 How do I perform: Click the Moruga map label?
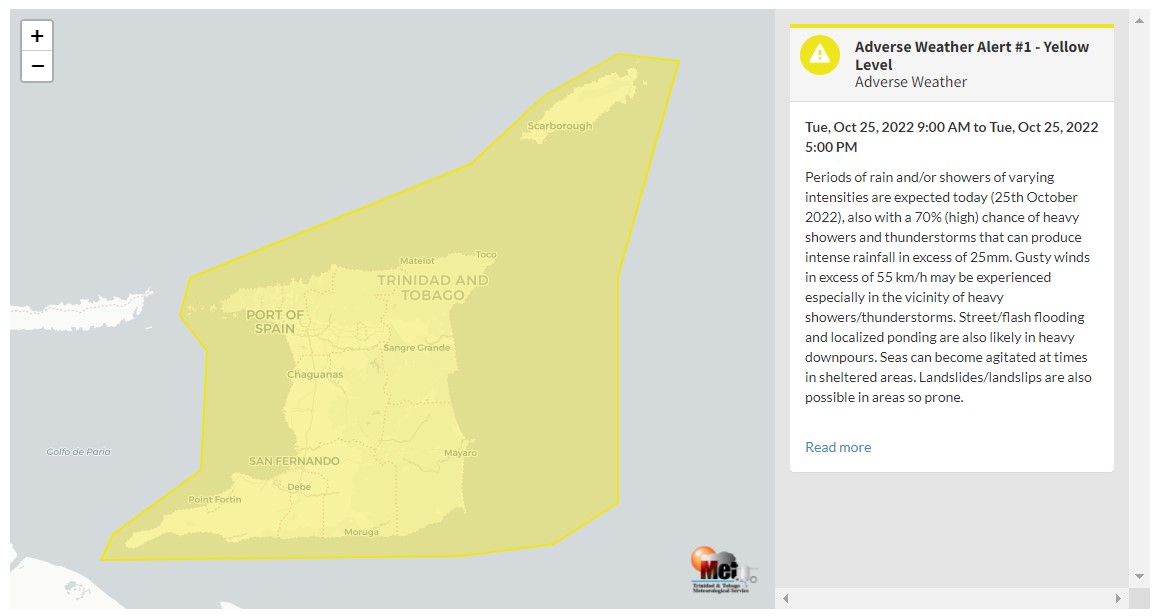pyautogui.click(x=361, y=532)
